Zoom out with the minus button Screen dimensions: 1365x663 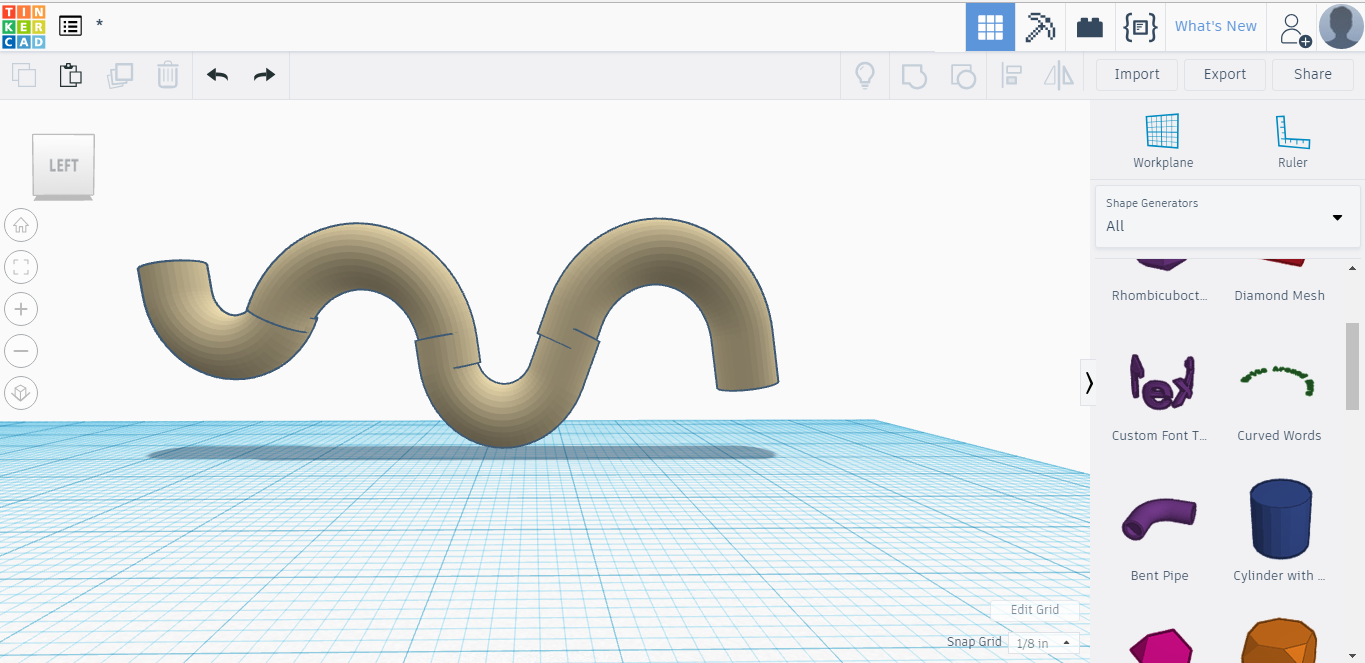21,351
